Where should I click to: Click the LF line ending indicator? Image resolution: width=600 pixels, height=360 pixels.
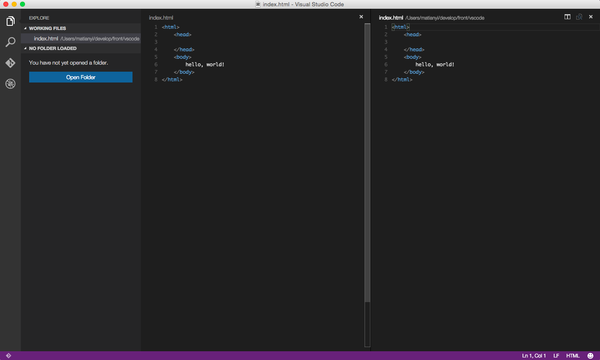(556, 355)
